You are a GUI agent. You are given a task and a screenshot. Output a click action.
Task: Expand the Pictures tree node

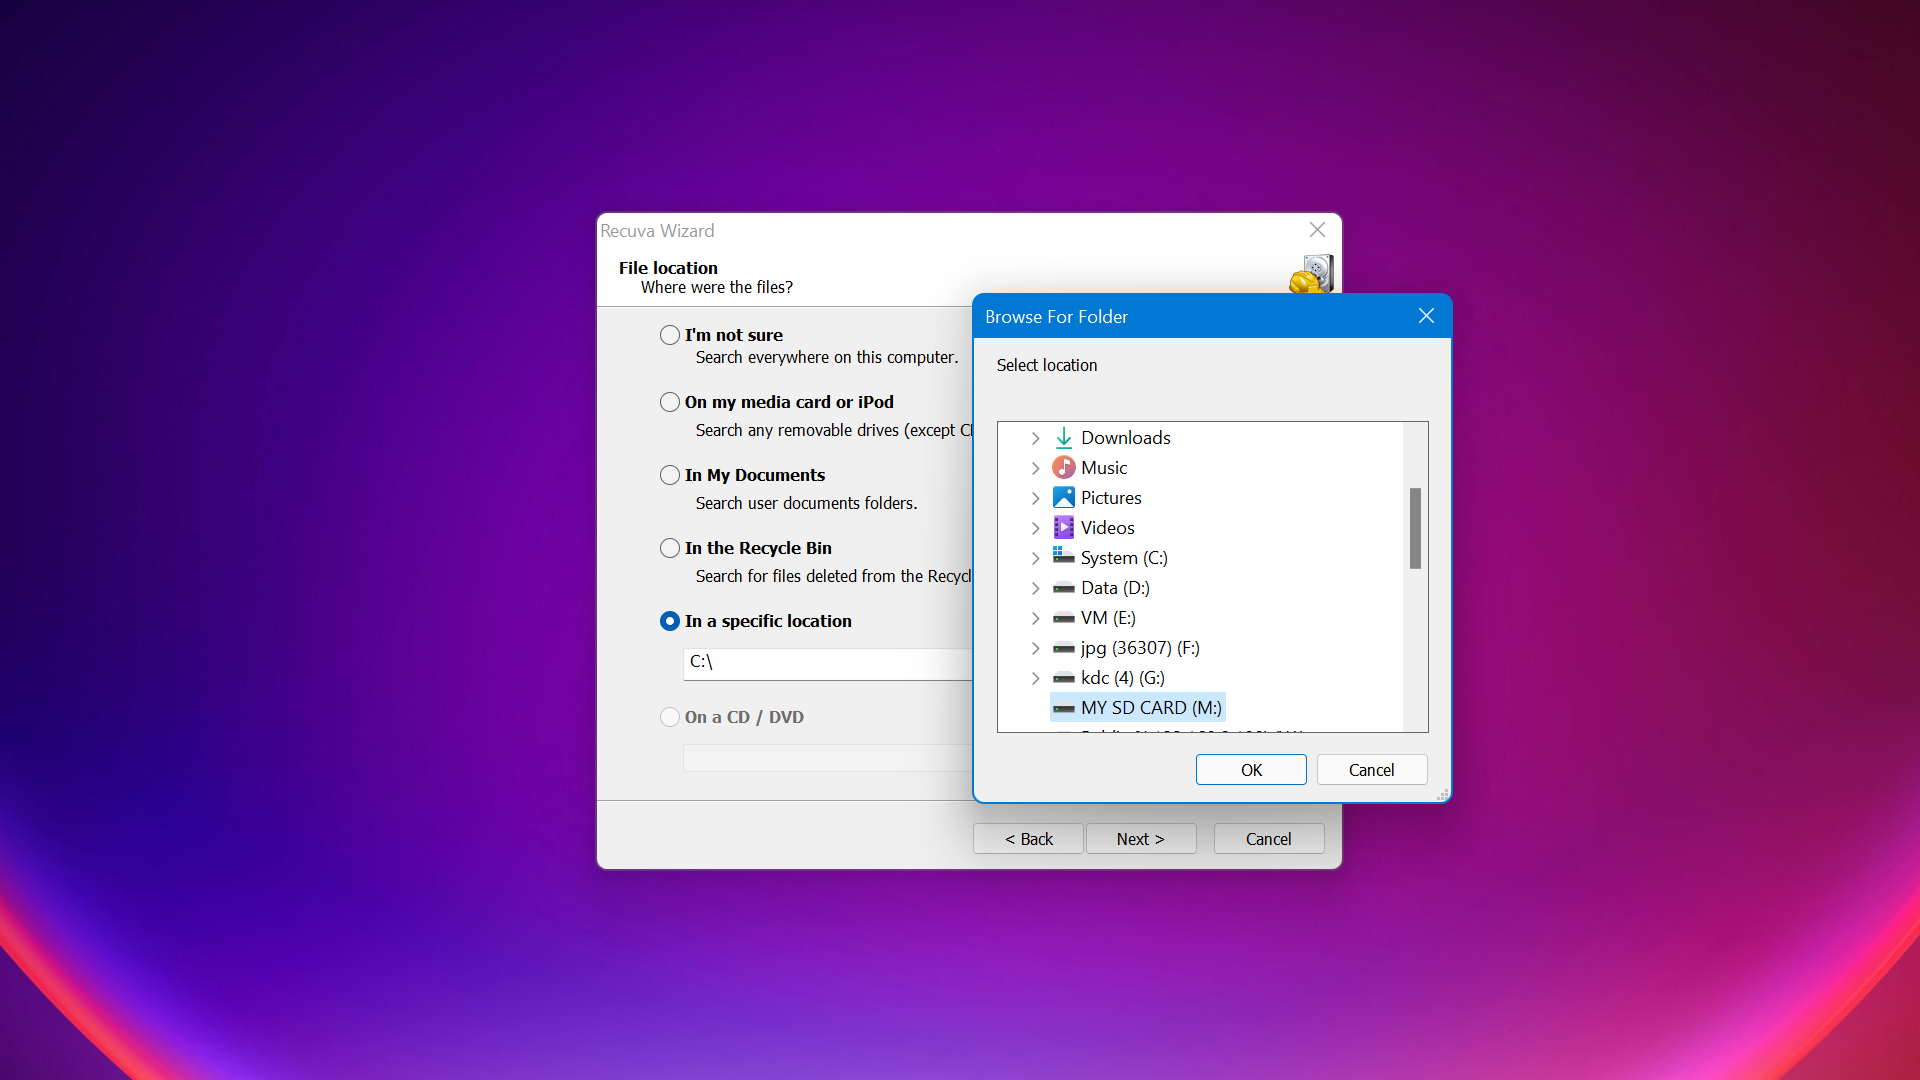1036,498
